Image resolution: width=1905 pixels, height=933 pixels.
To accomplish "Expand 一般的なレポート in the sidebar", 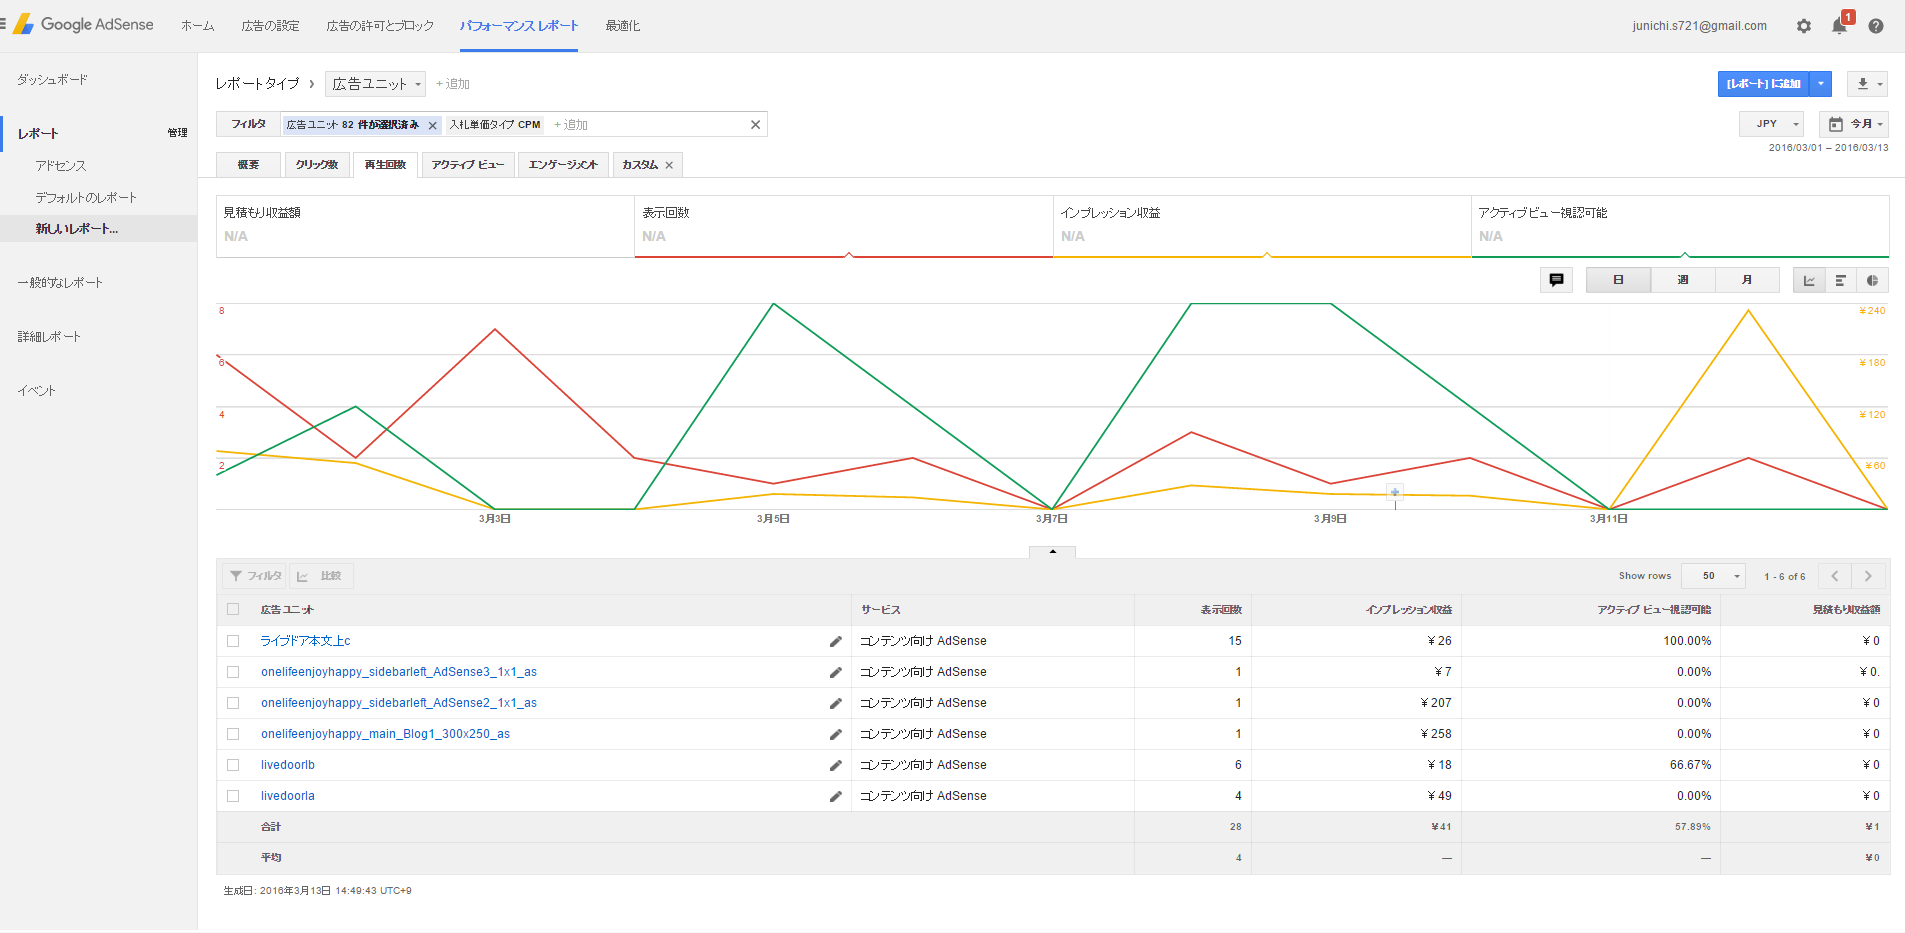I will pyautogui.click(x=60, y=283).
